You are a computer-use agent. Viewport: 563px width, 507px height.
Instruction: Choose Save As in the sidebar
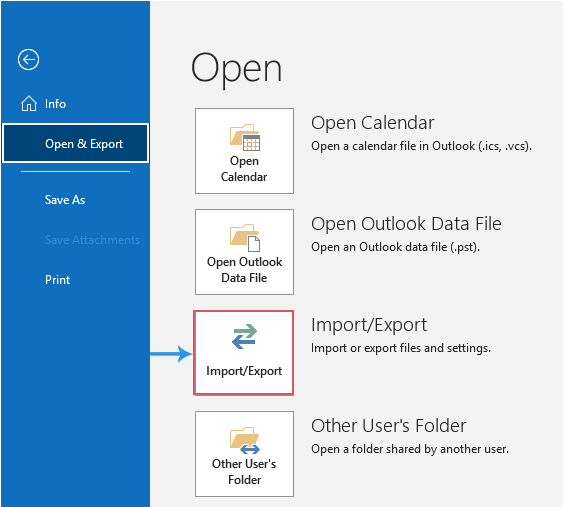pyautogui.click(x=65, y=200)
